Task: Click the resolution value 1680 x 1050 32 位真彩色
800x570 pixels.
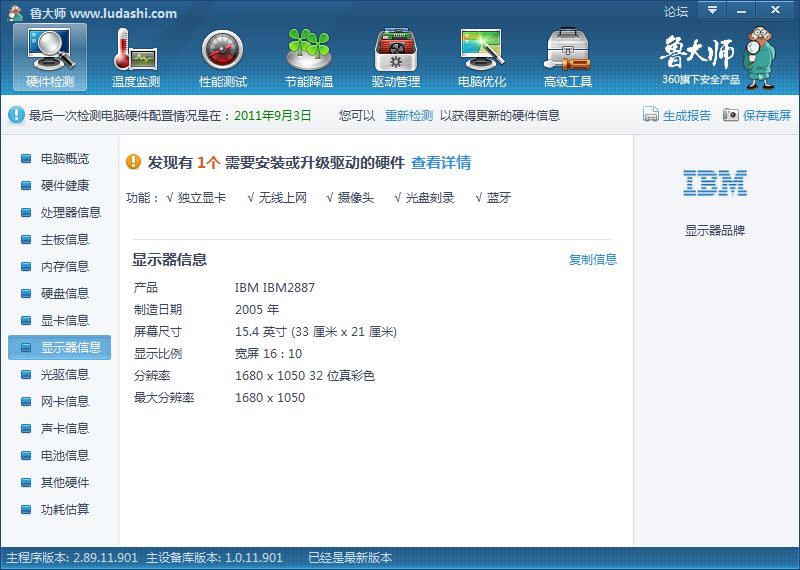Action: point(305,376)
